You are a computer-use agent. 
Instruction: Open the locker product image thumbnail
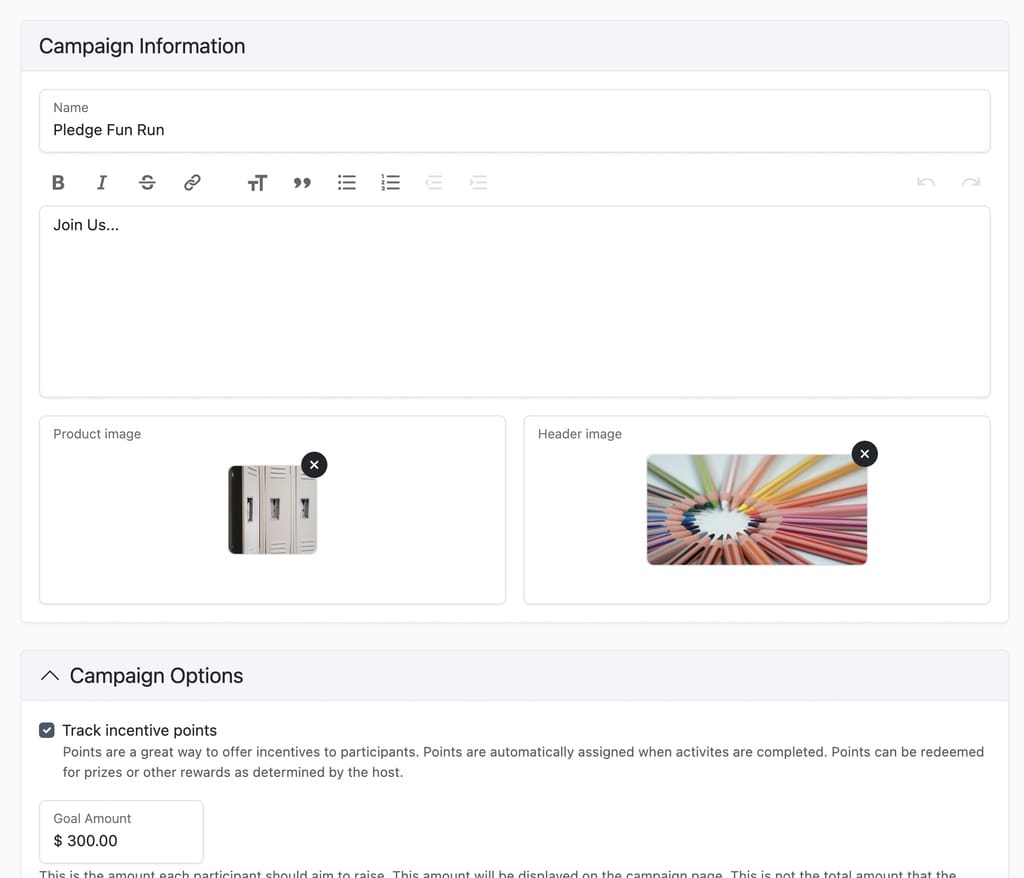click(272, 510)
